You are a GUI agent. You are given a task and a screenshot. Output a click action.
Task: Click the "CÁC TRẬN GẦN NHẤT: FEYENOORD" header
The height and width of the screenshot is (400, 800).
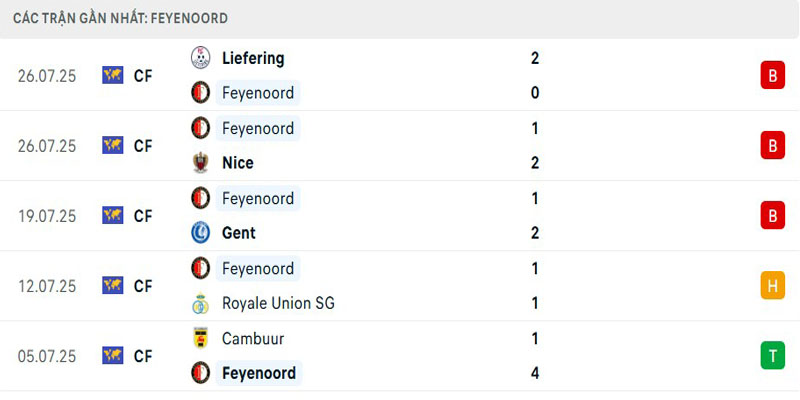[120, 18]
